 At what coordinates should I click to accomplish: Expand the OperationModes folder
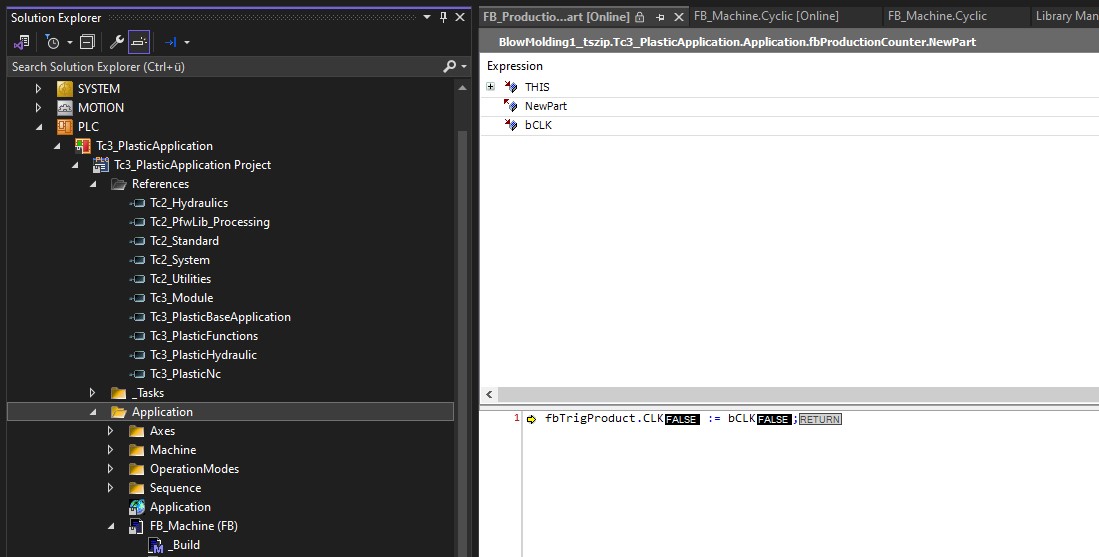click(x=110, y=469)
